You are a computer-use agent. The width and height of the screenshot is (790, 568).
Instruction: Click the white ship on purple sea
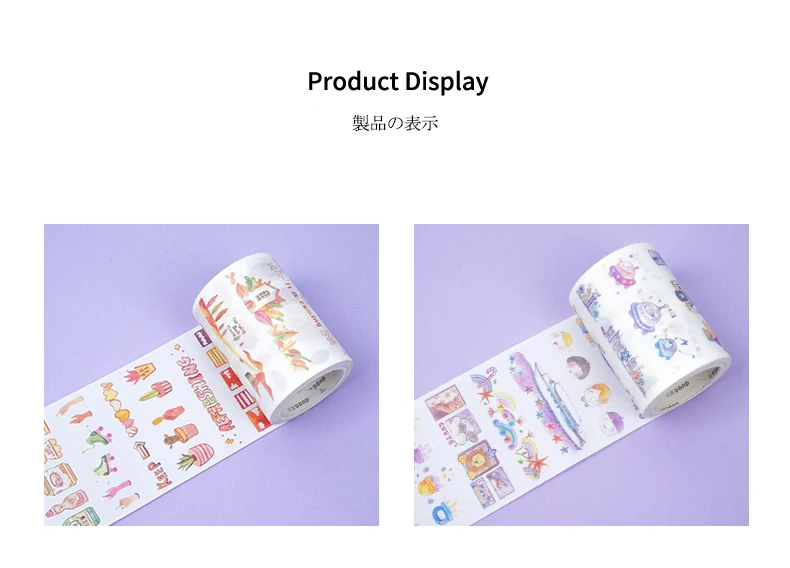(559, 403)
